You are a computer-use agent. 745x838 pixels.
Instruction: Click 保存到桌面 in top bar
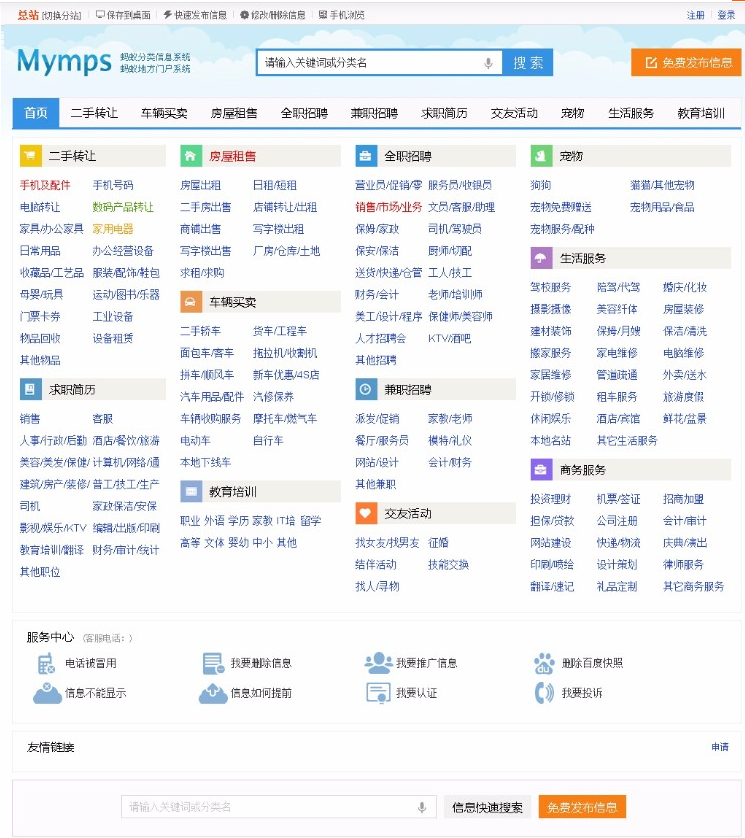(123, 15)
